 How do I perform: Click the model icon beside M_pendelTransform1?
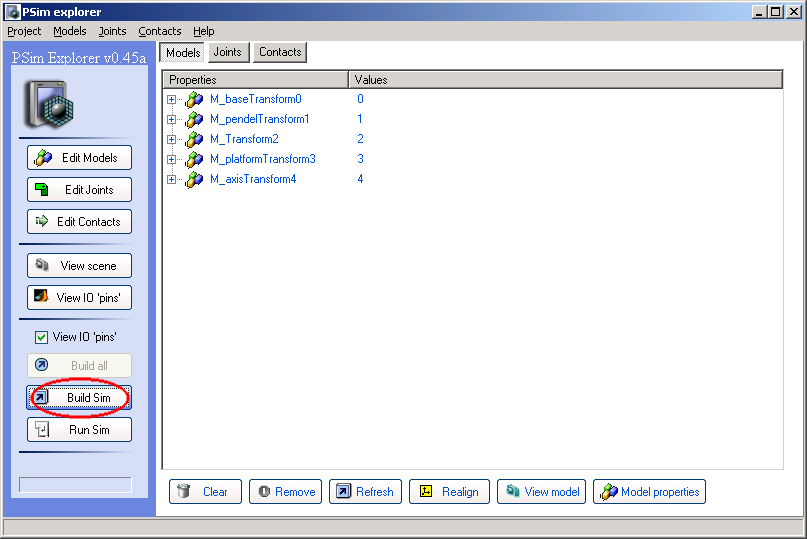pos(194,120)
